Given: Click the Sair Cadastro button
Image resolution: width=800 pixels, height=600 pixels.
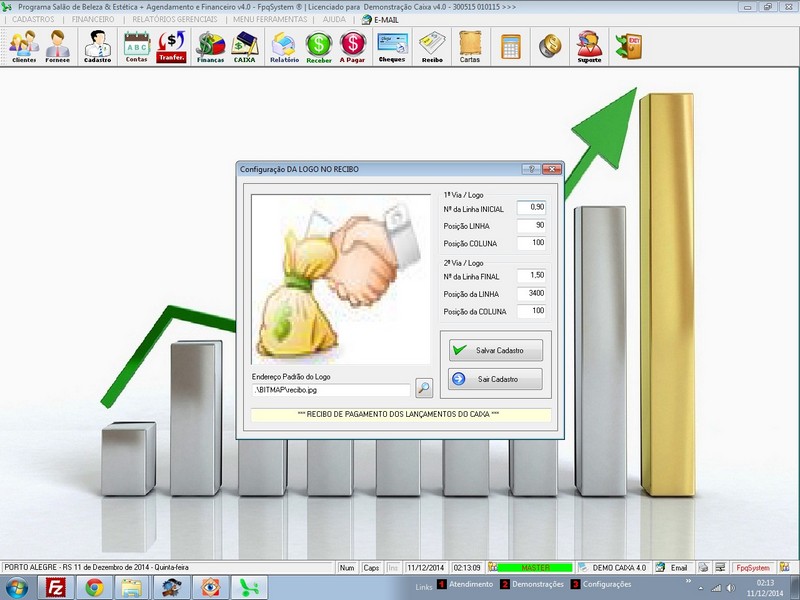Looking at the screenshot, I should coord(495,379).
